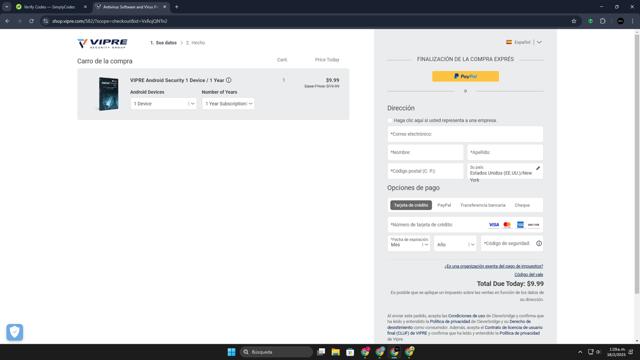Image resolution: width=640 pixels, height=360 pixels.
Task: Open the Android Devices dropdown
Action: tap(163, 104)
